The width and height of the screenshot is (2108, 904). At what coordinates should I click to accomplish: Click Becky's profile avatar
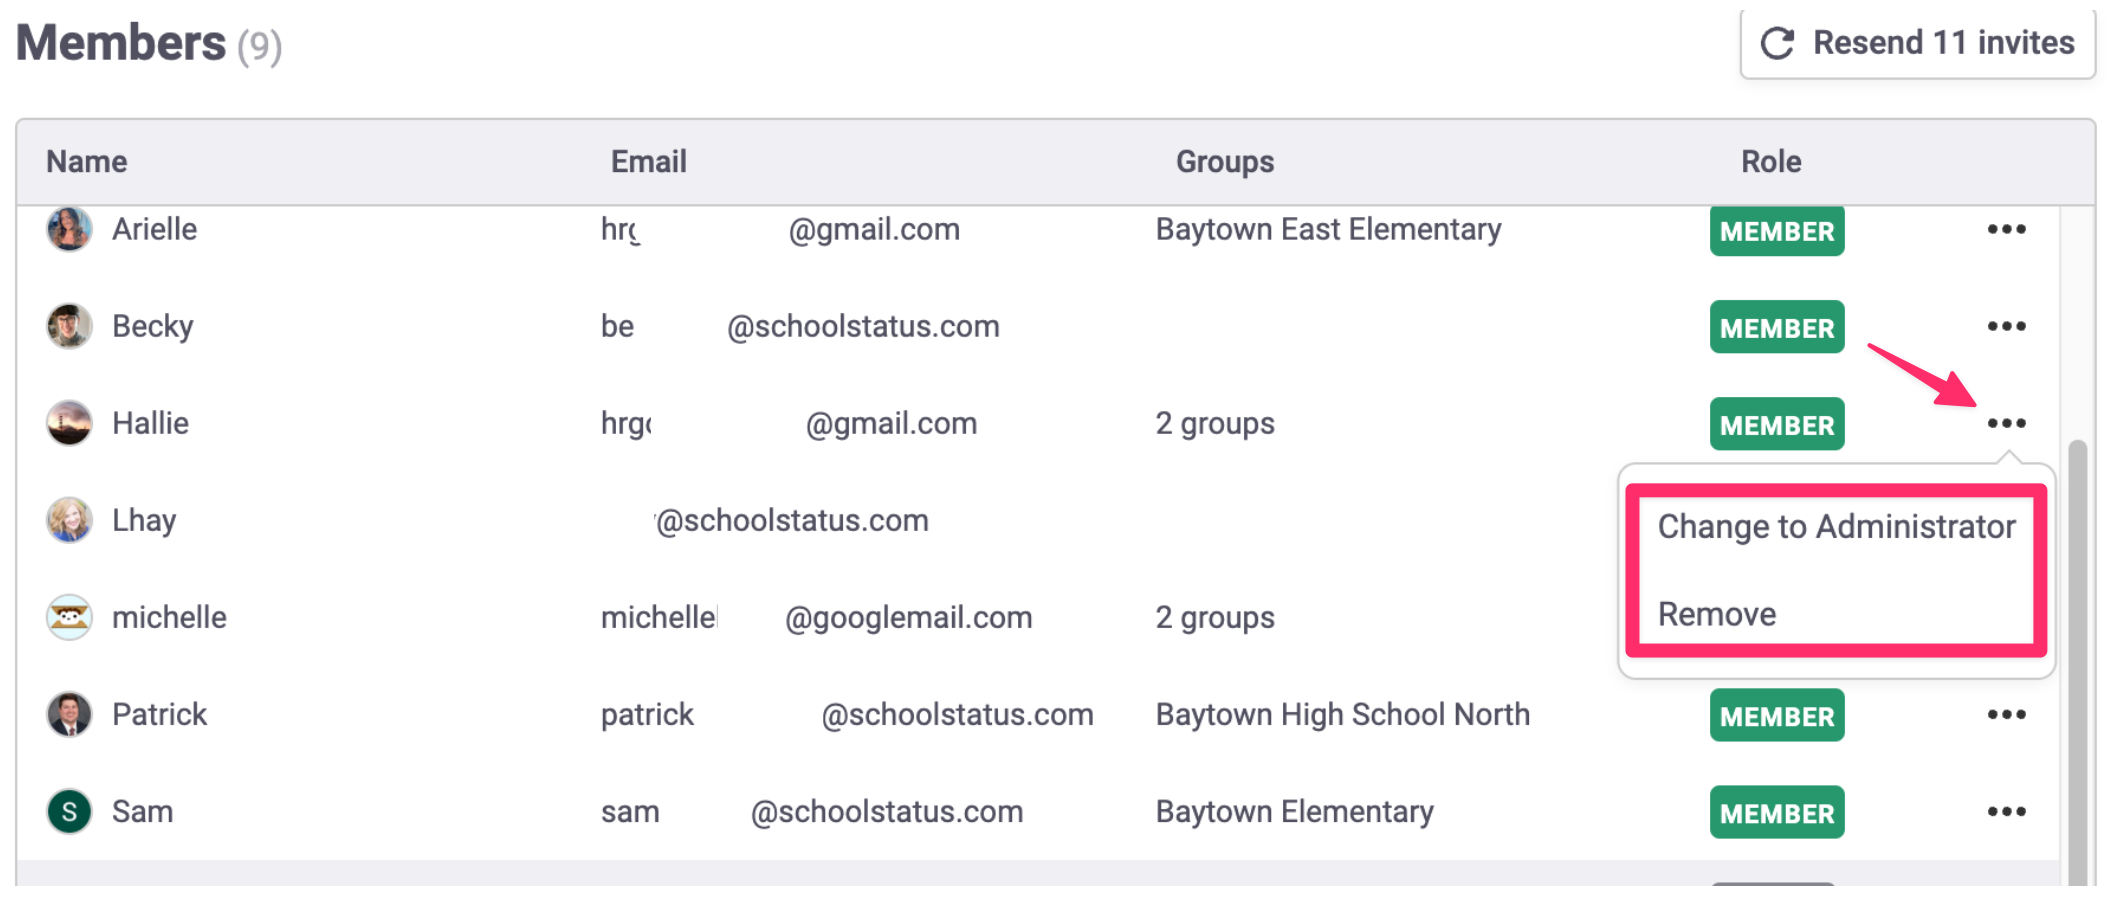69,326
